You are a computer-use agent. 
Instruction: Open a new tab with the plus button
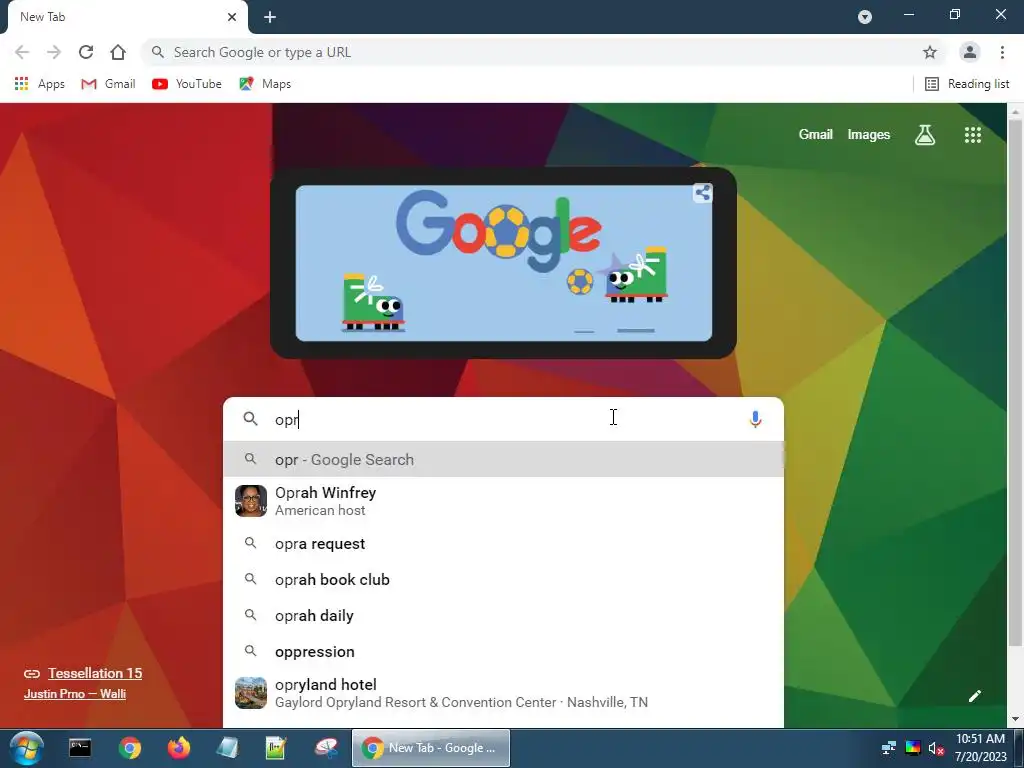270,17
